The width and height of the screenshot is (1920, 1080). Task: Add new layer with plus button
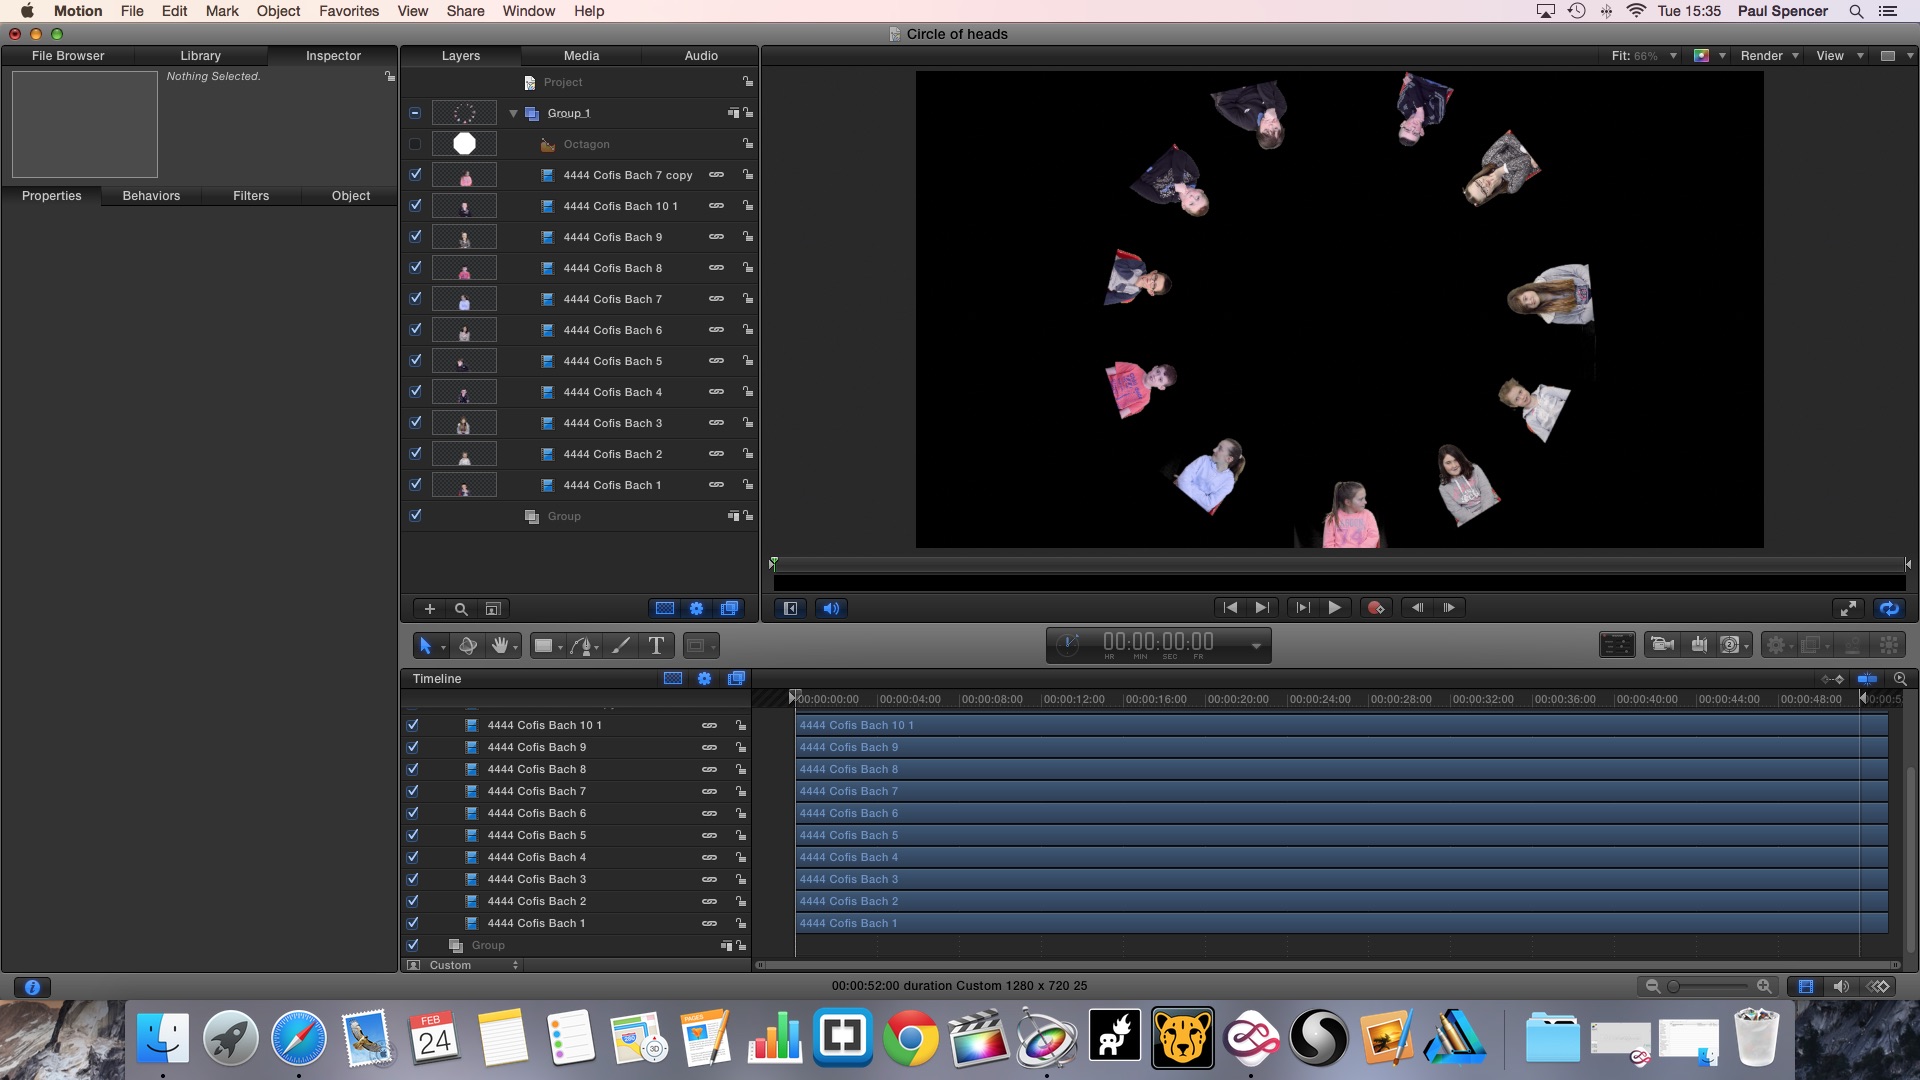(429, 608)
